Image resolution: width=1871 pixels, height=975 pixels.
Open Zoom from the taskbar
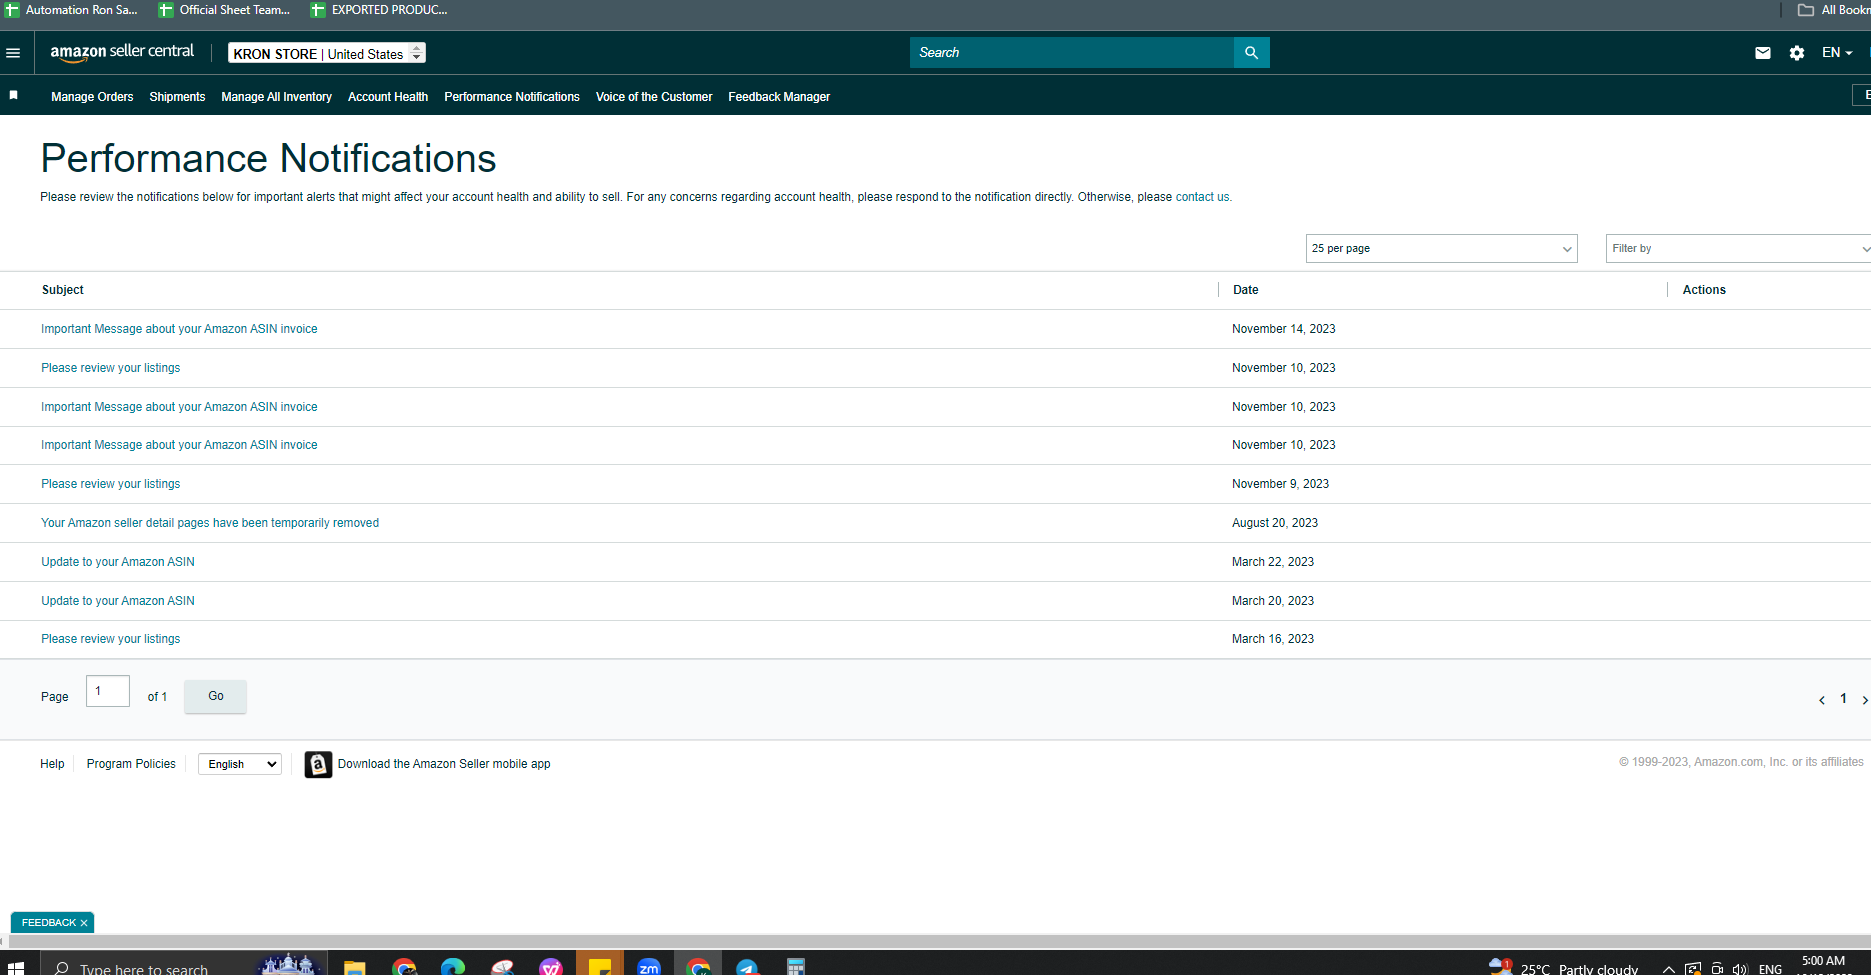point(649,967)
